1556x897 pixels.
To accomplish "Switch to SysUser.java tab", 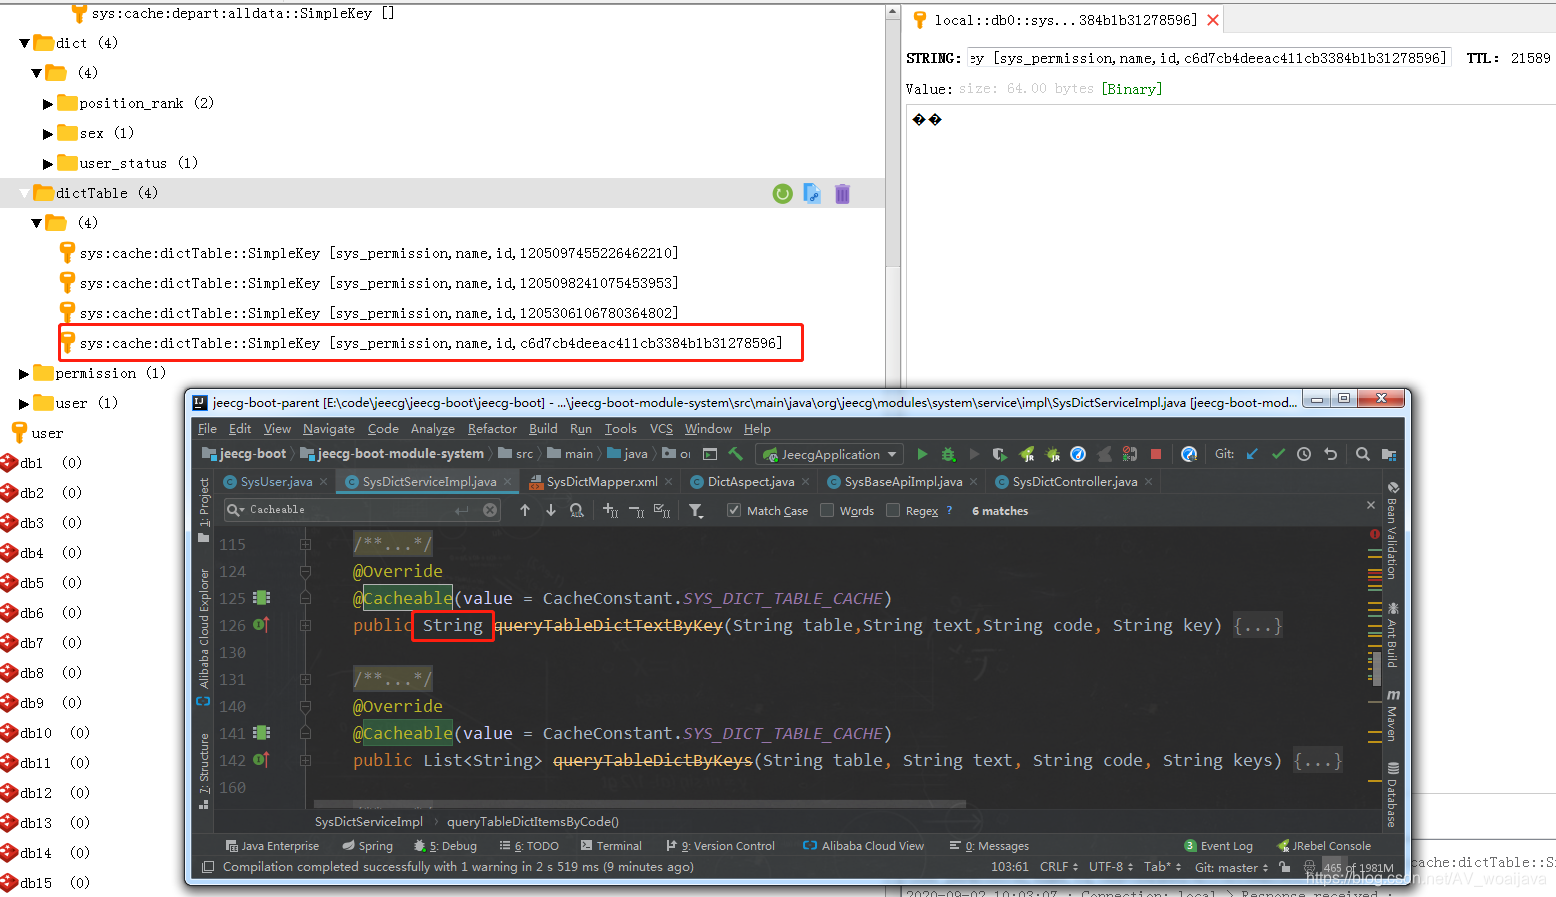I will click(x=276, y=482).
